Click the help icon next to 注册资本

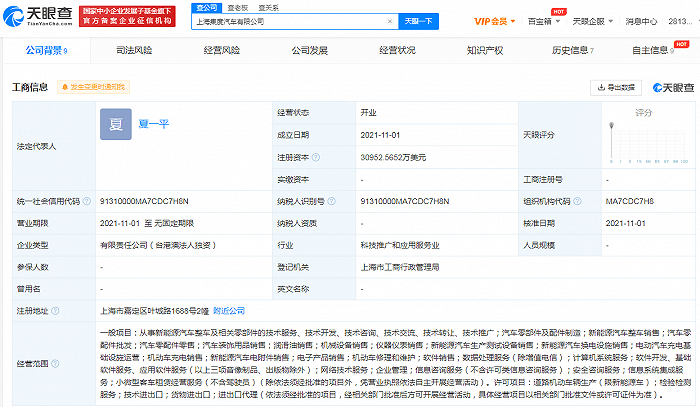pos(316,157)
